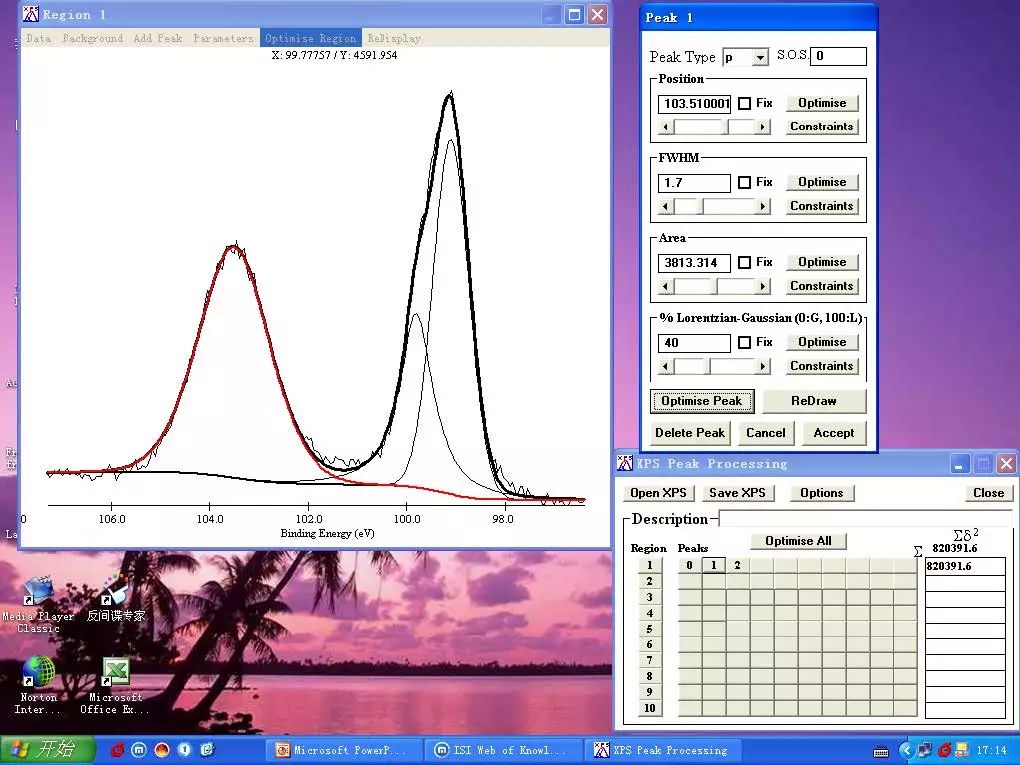Open the Peak Type dropdown
The height and width of the screenshot is (765, 1020).
click(760, 57)
